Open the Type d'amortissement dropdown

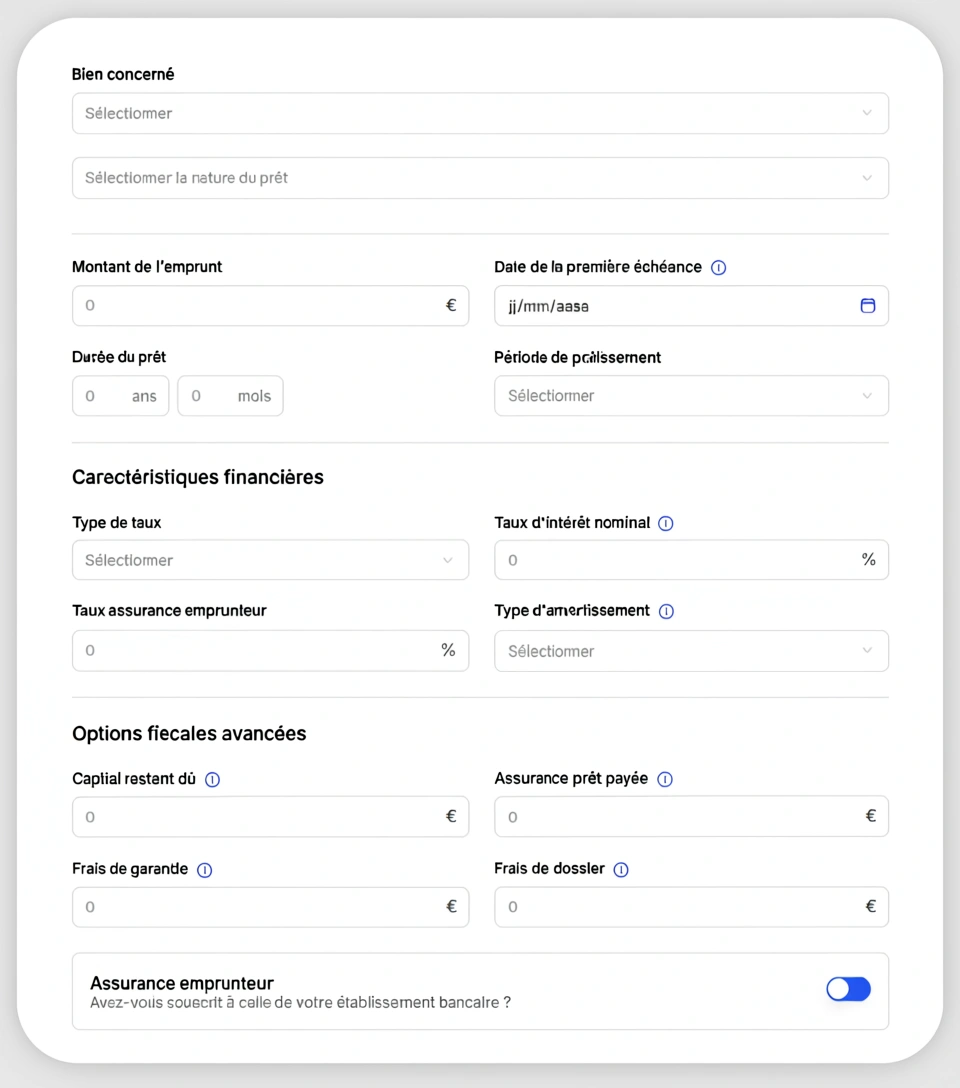(x=691, y=651)
